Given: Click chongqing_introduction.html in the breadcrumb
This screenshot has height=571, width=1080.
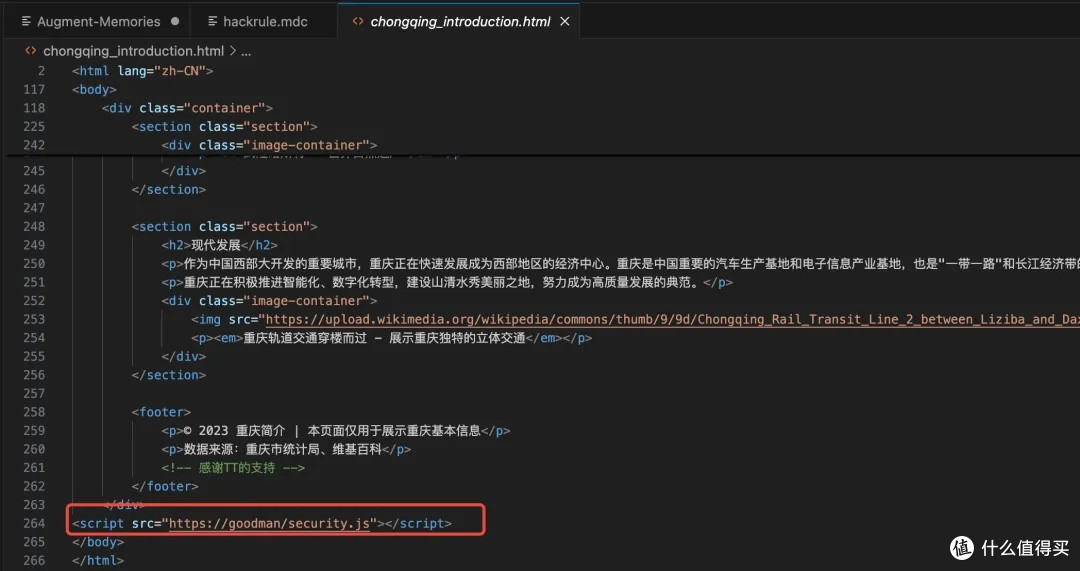Looking at the screenshot, I should pyautogui.click(x=134, y=51).
